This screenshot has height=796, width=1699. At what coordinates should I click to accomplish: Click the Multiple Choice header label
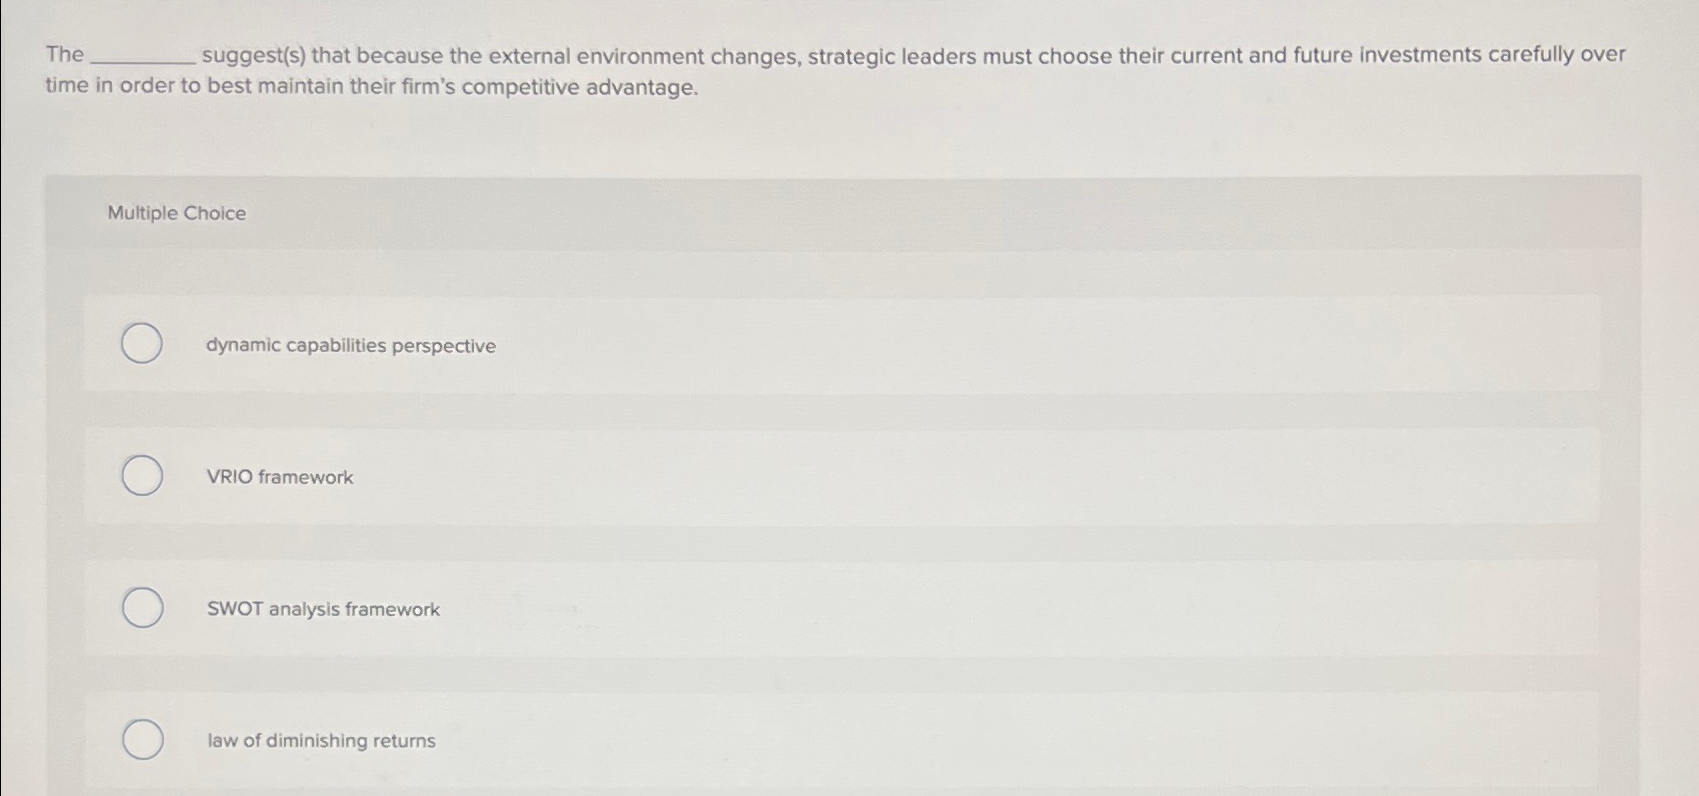[176, 212]
